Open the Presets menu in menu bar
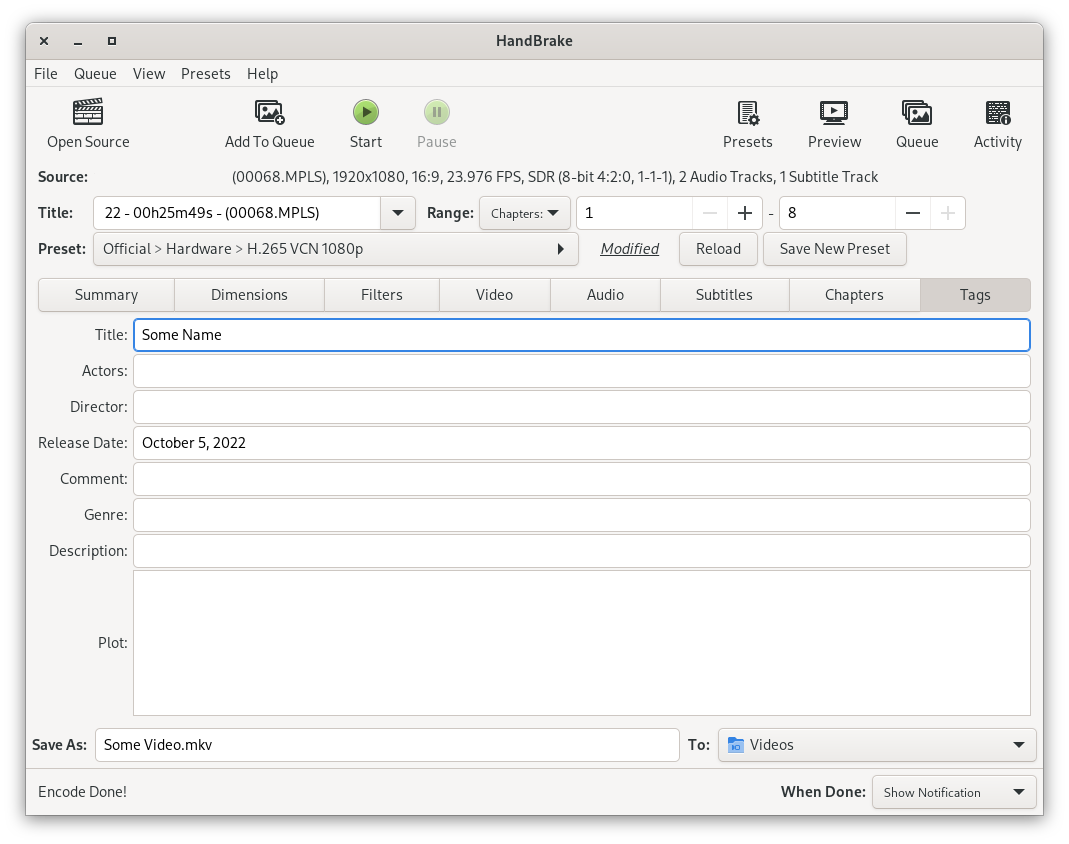The width and height of the screenshot is (1069, 844). tap(205, 74)
